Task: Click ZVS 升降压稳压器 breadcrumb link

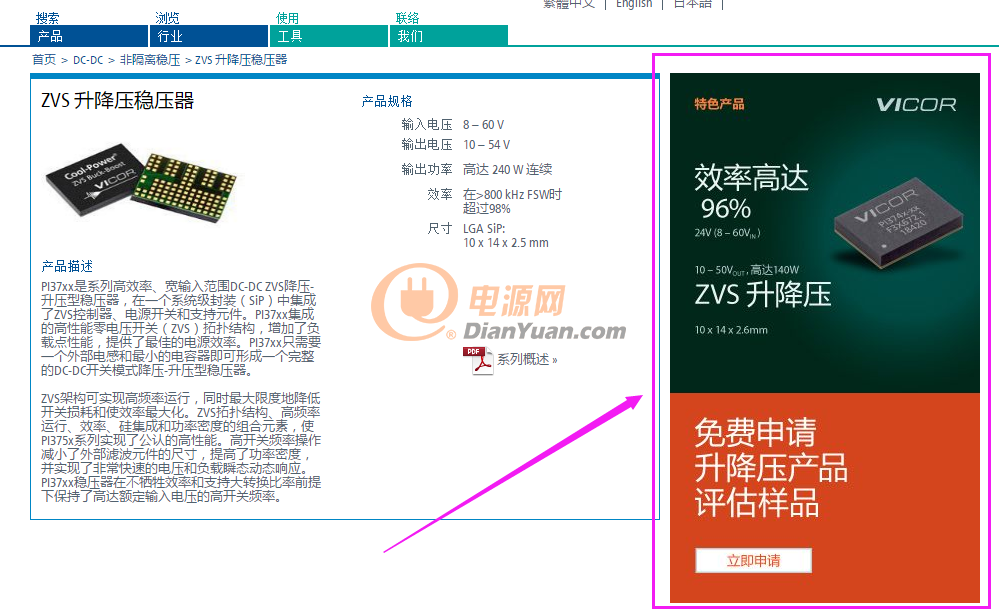Action: 241,60
